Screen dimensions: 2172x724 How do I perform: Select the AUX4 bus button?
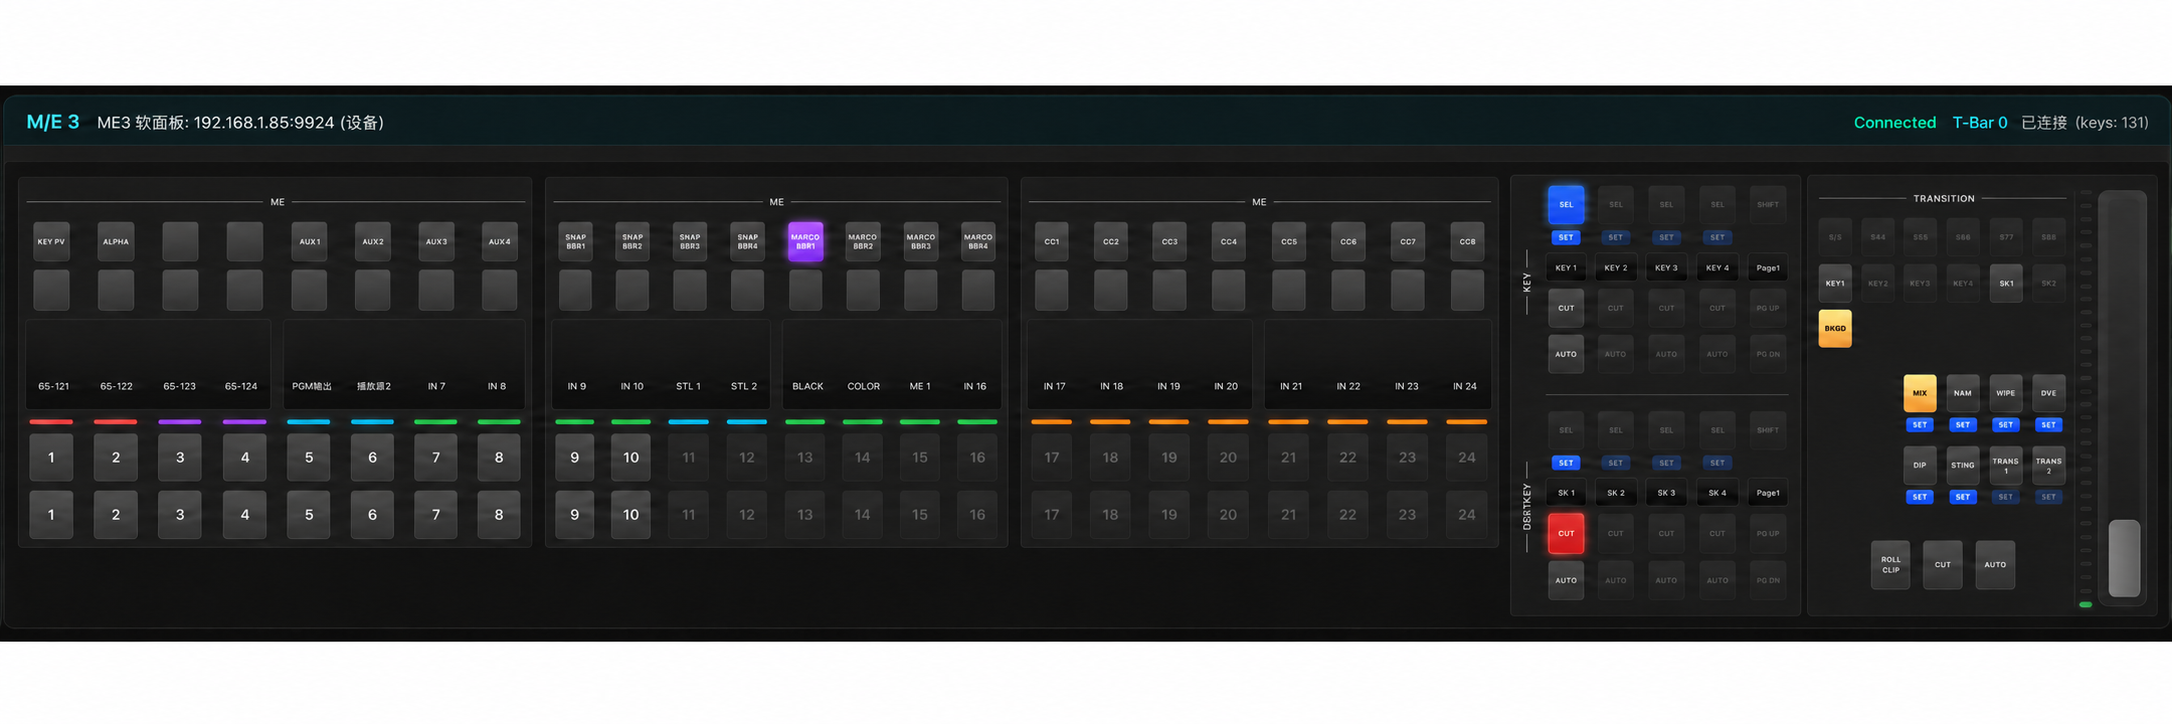[499, 242]
